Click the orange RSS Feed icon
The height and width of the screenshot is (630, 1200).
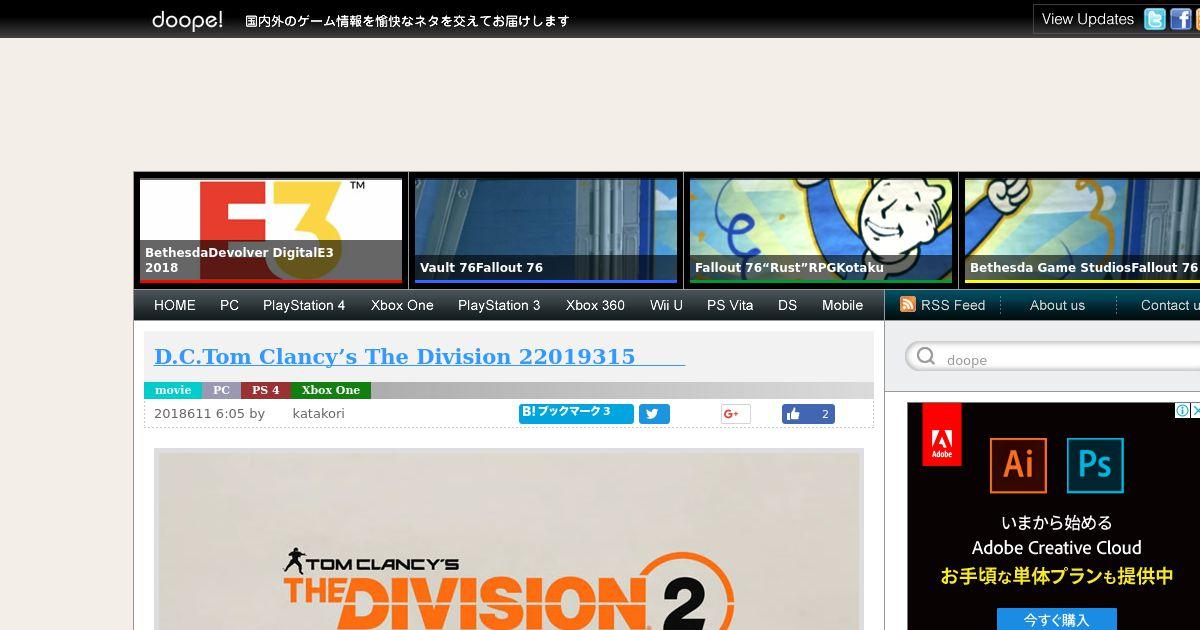pyautogui.click(x=908, y=305)
